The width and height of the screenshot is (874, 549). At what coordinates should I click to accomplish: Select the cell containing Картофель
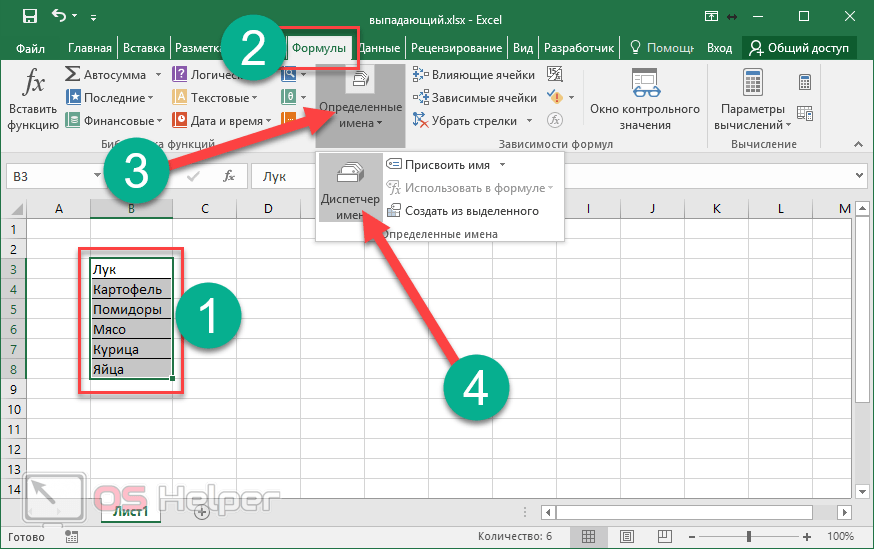point(130,290)
